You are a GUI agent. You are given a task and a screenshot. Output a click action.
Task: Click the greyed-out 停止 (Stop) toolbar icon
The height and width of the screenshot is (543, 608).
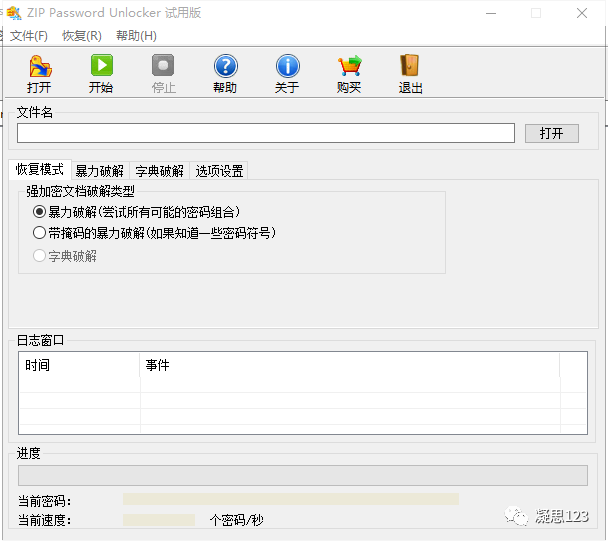tap(163, 73)
